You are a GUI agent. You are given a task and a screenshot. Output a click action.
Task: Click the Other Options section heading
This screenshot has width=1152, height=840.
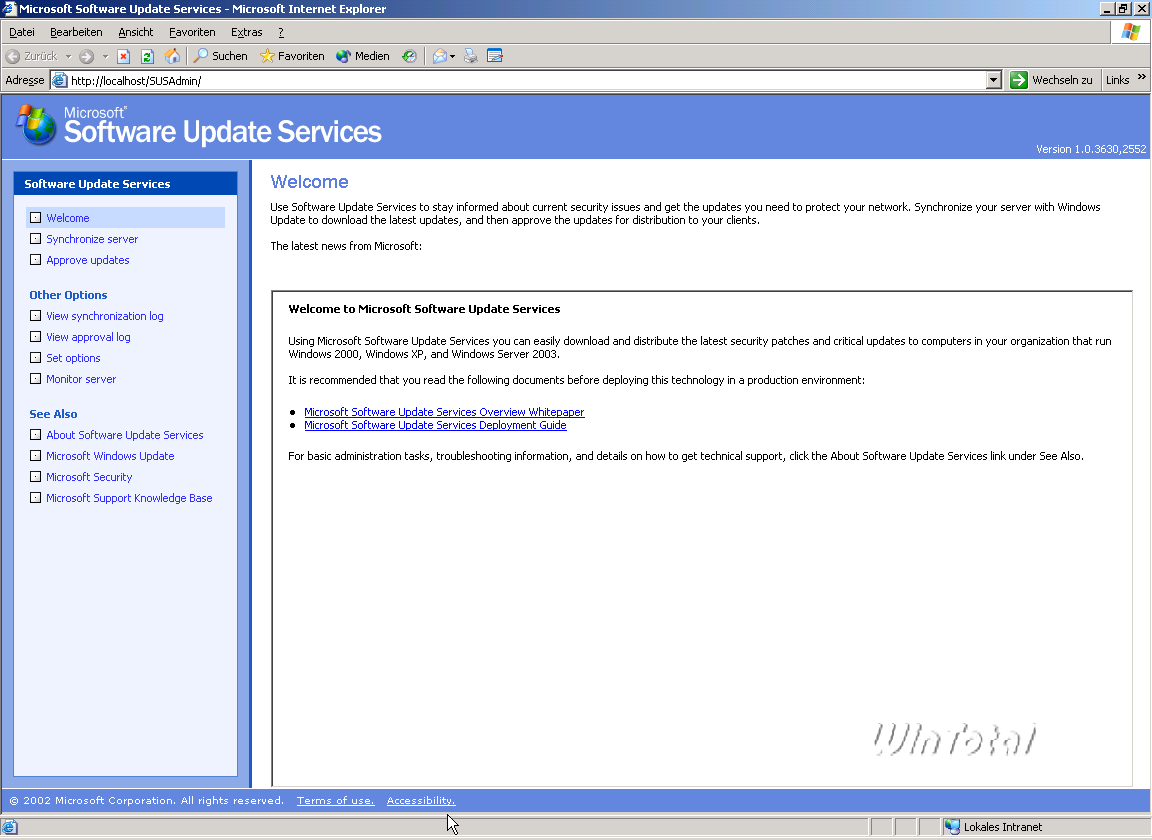pyautogui.click(x=68, y=295)
